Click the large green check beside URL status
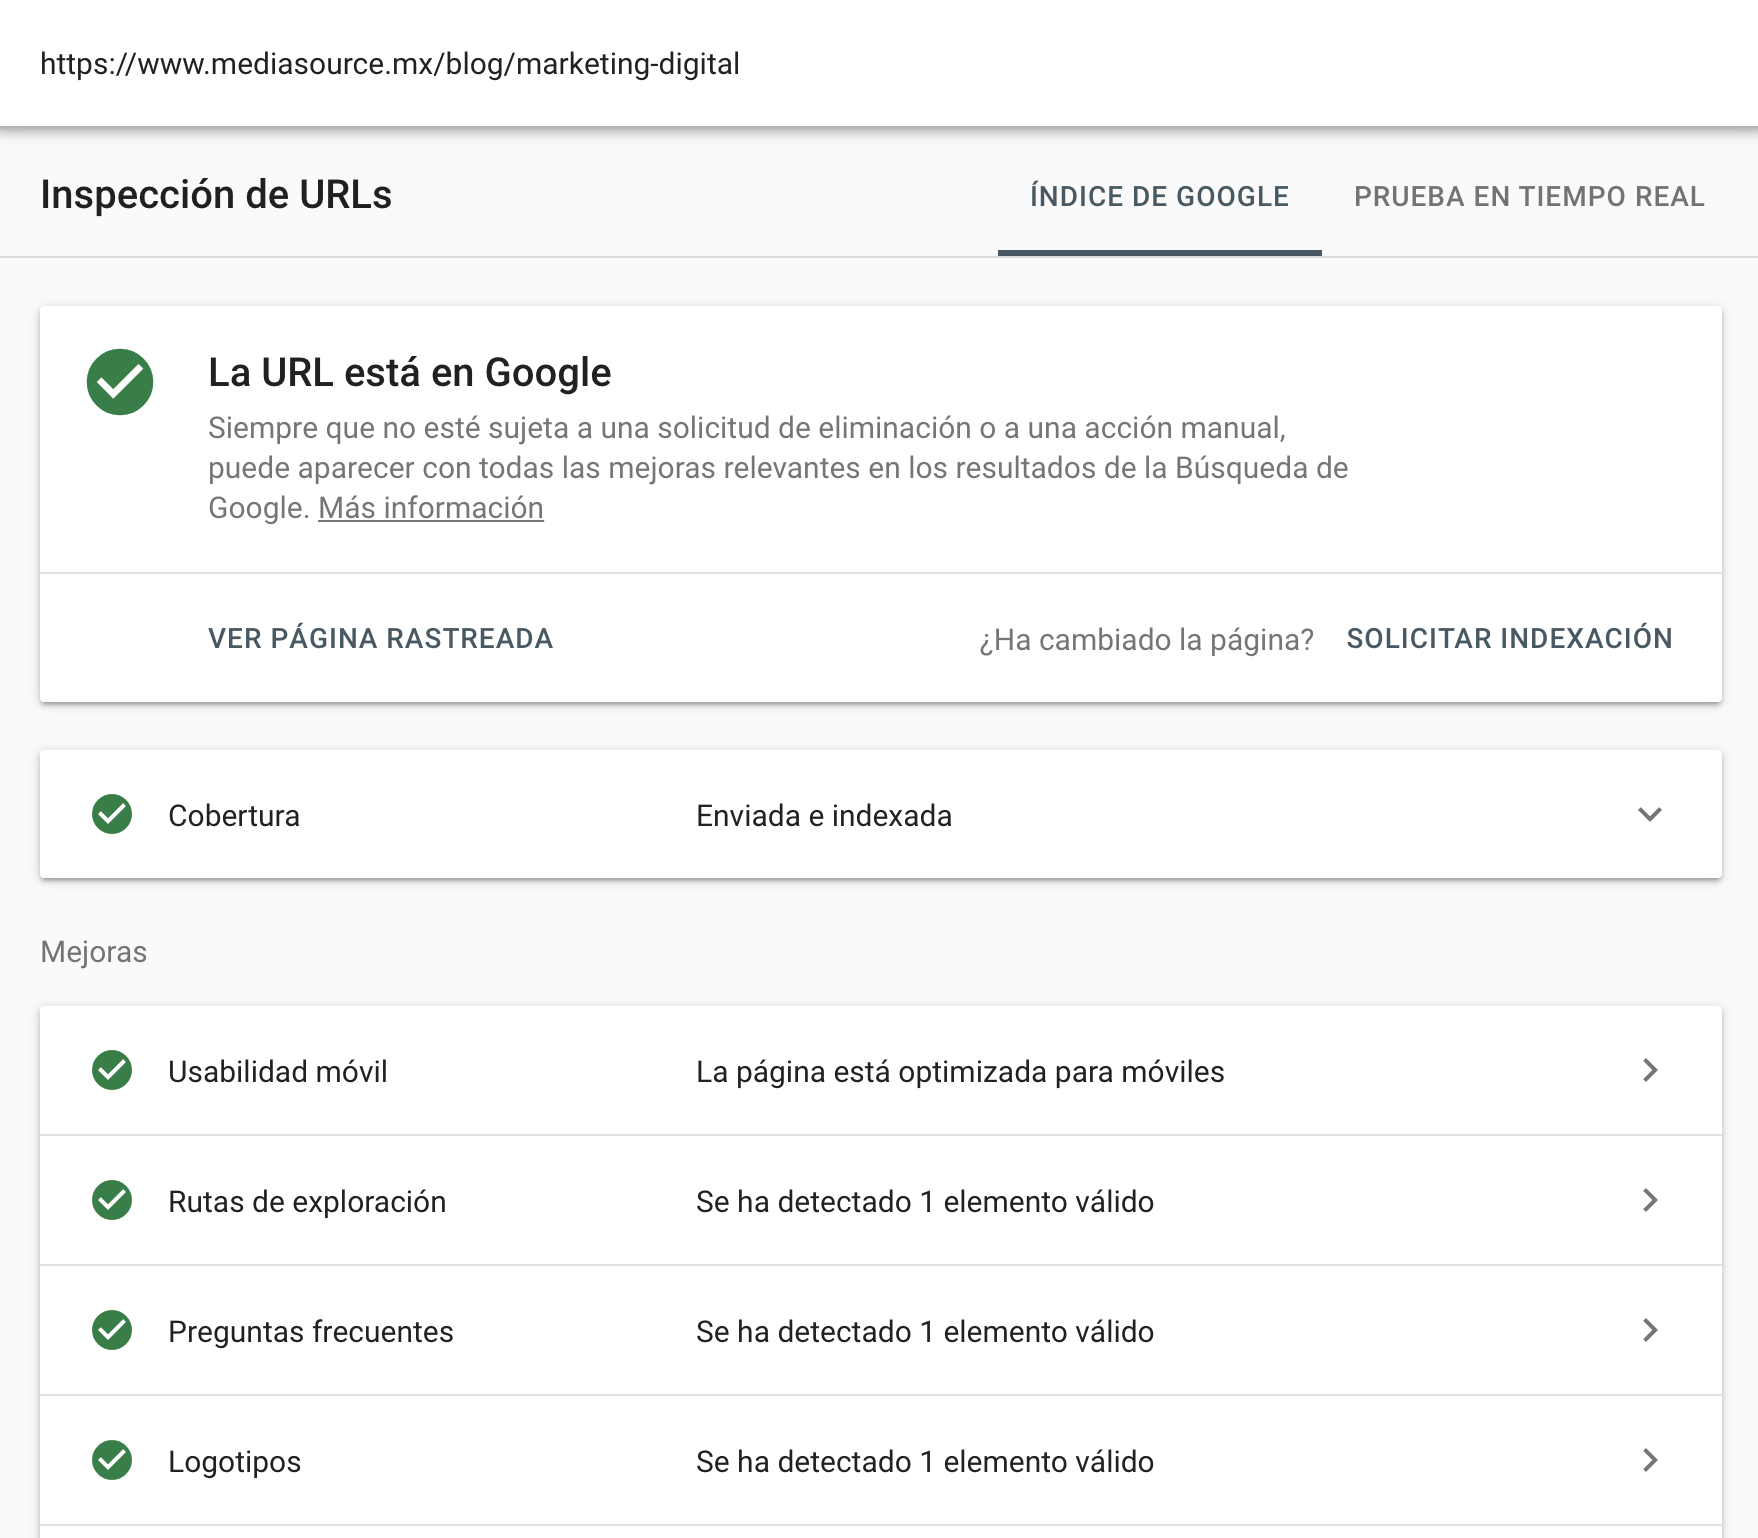Image resolution: width=1758 pixels, height=1538 pixels. click(x=120, y=382)
